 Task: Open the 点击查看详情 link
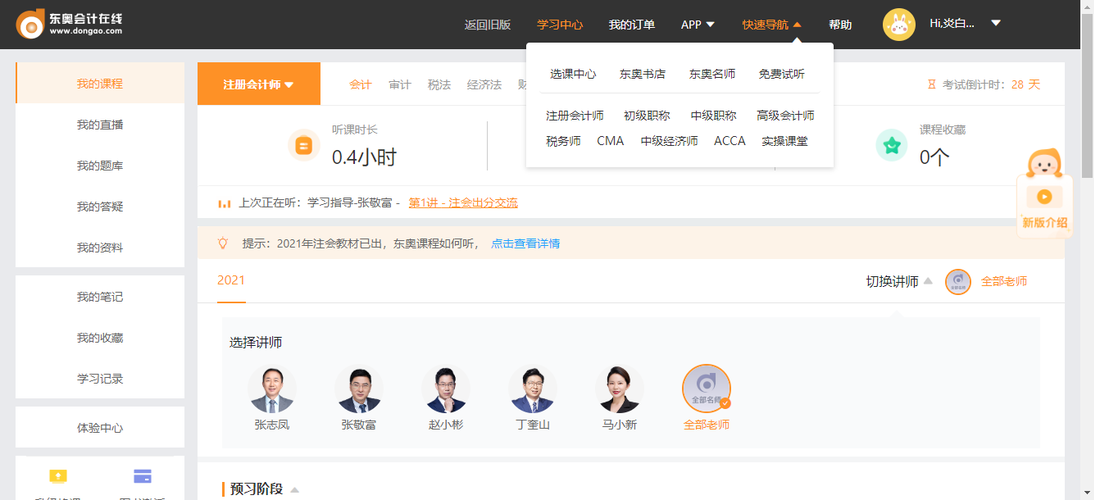pos(525,243)
